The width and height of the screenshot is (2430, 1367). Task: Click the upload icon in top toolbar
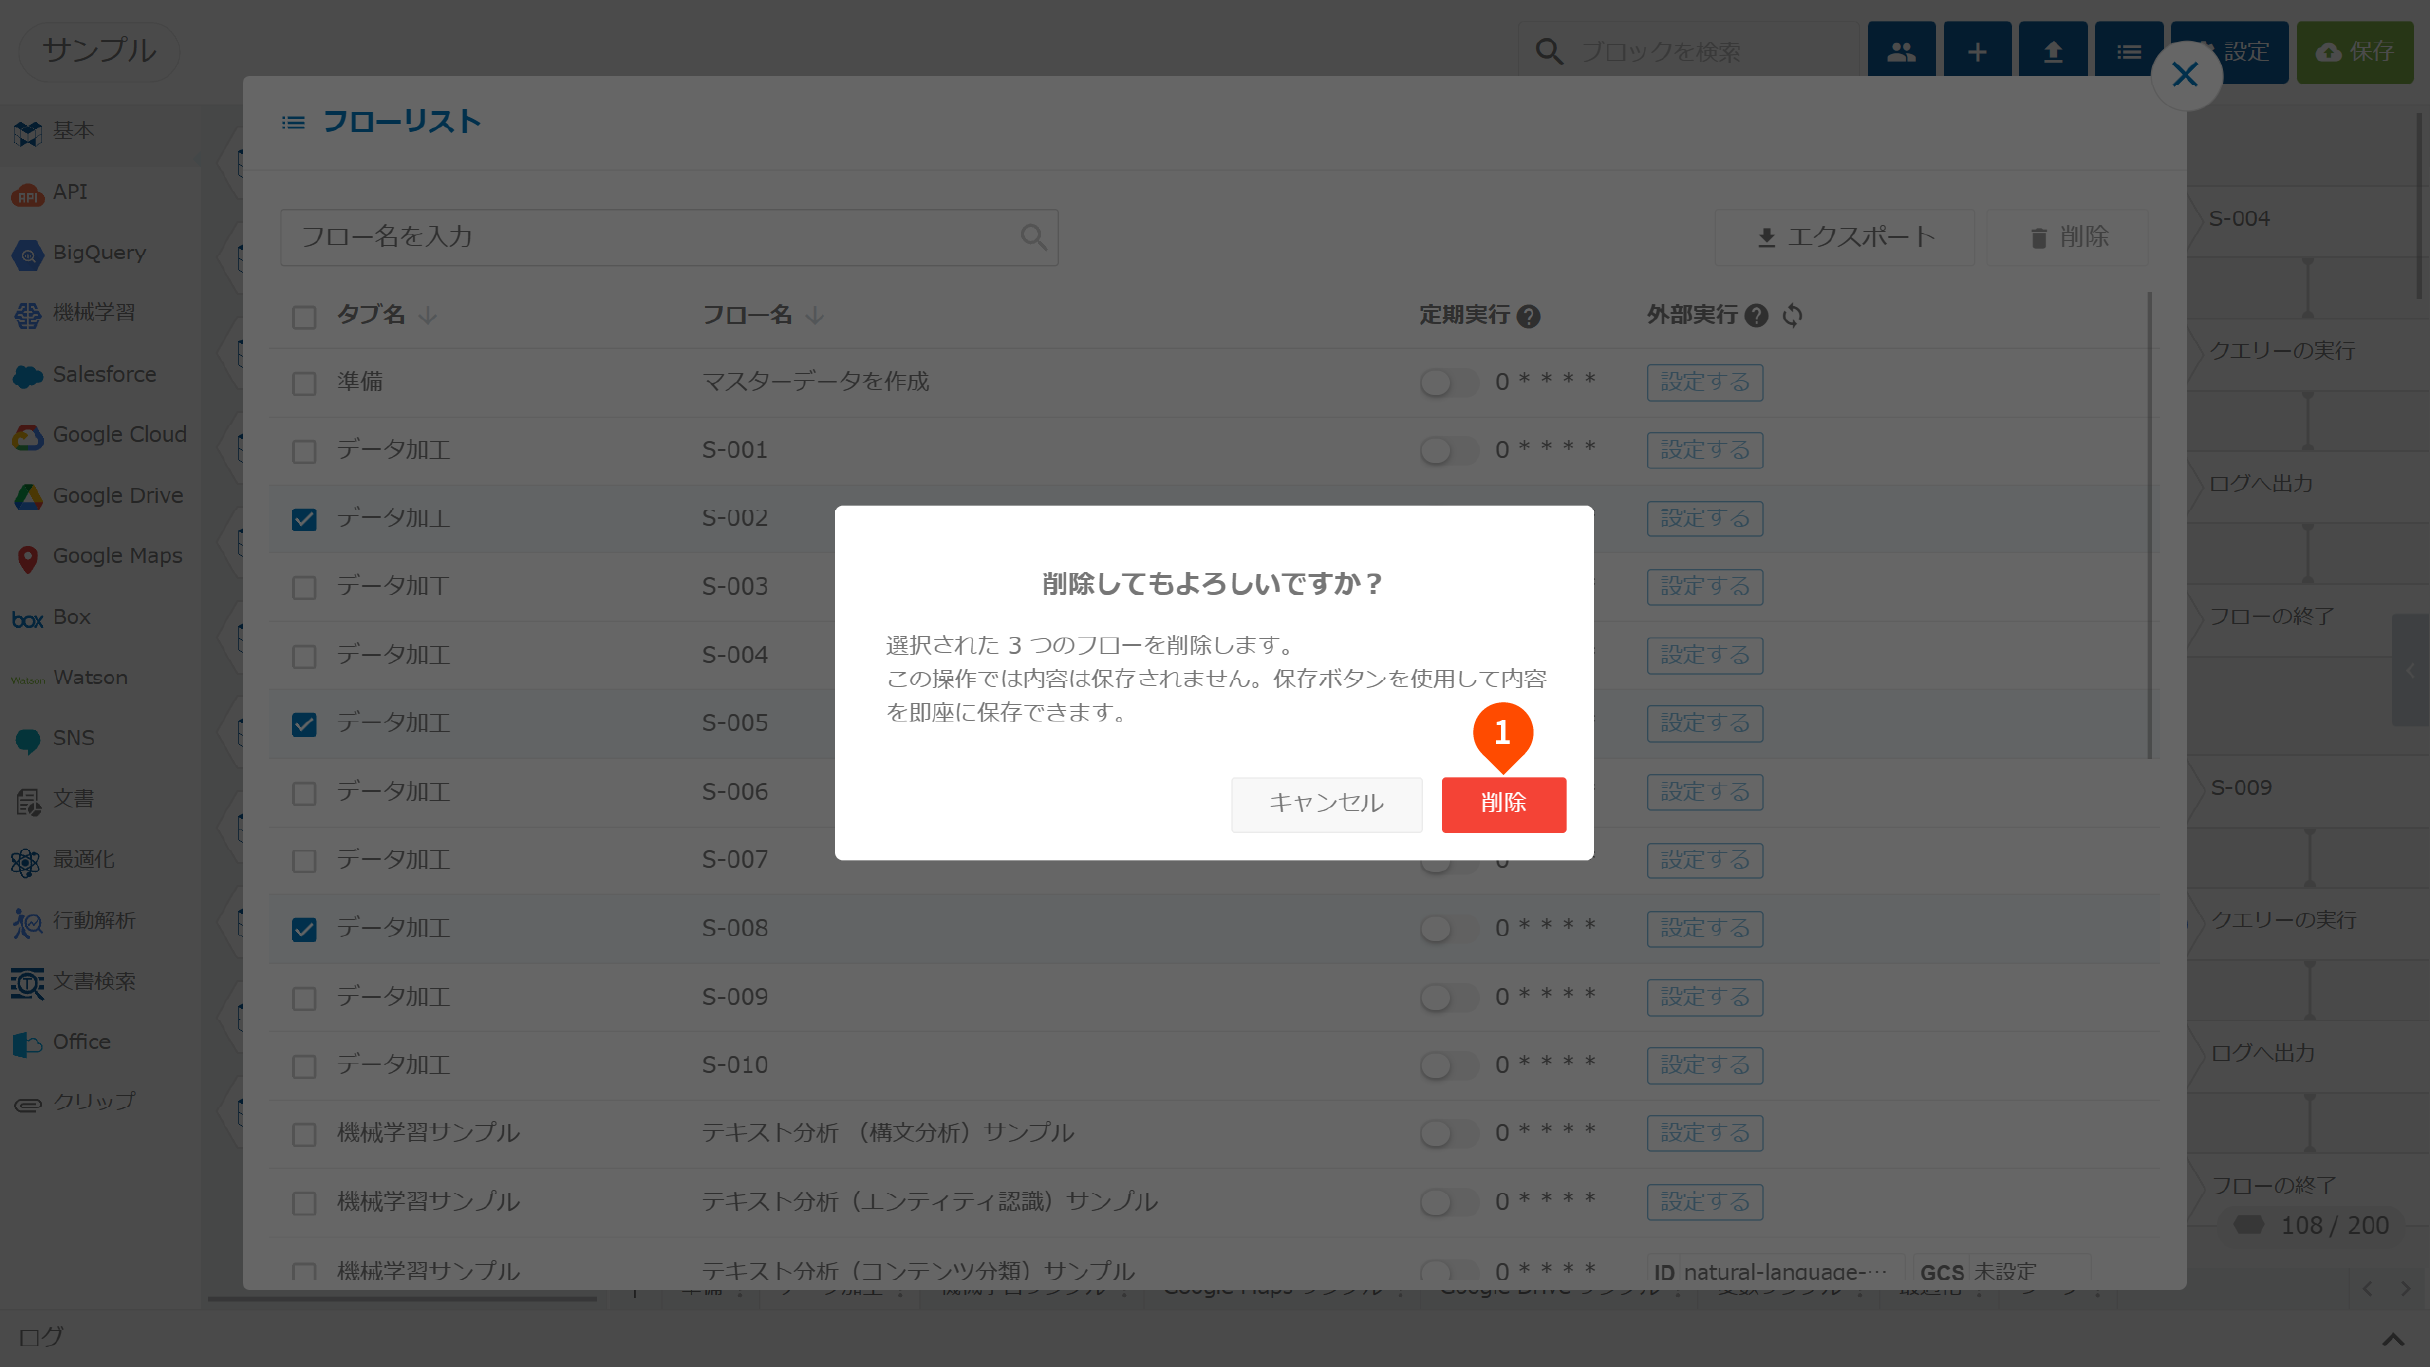click(x=2053, y=51)
